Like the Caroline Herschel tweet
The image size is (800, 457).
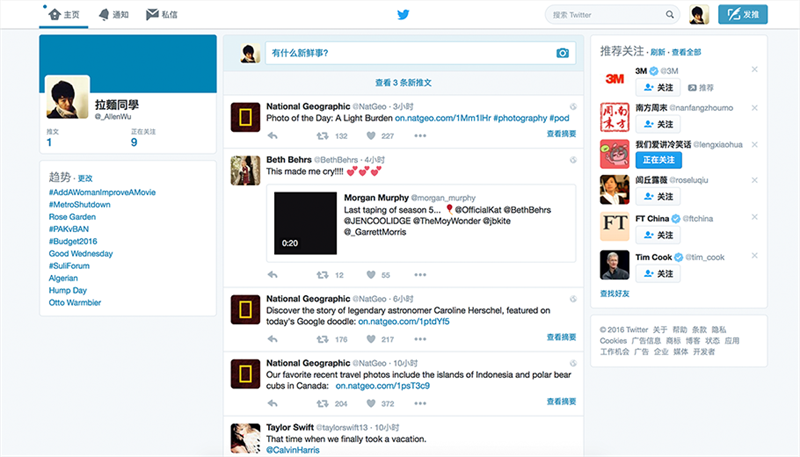[x=371, y=339]
